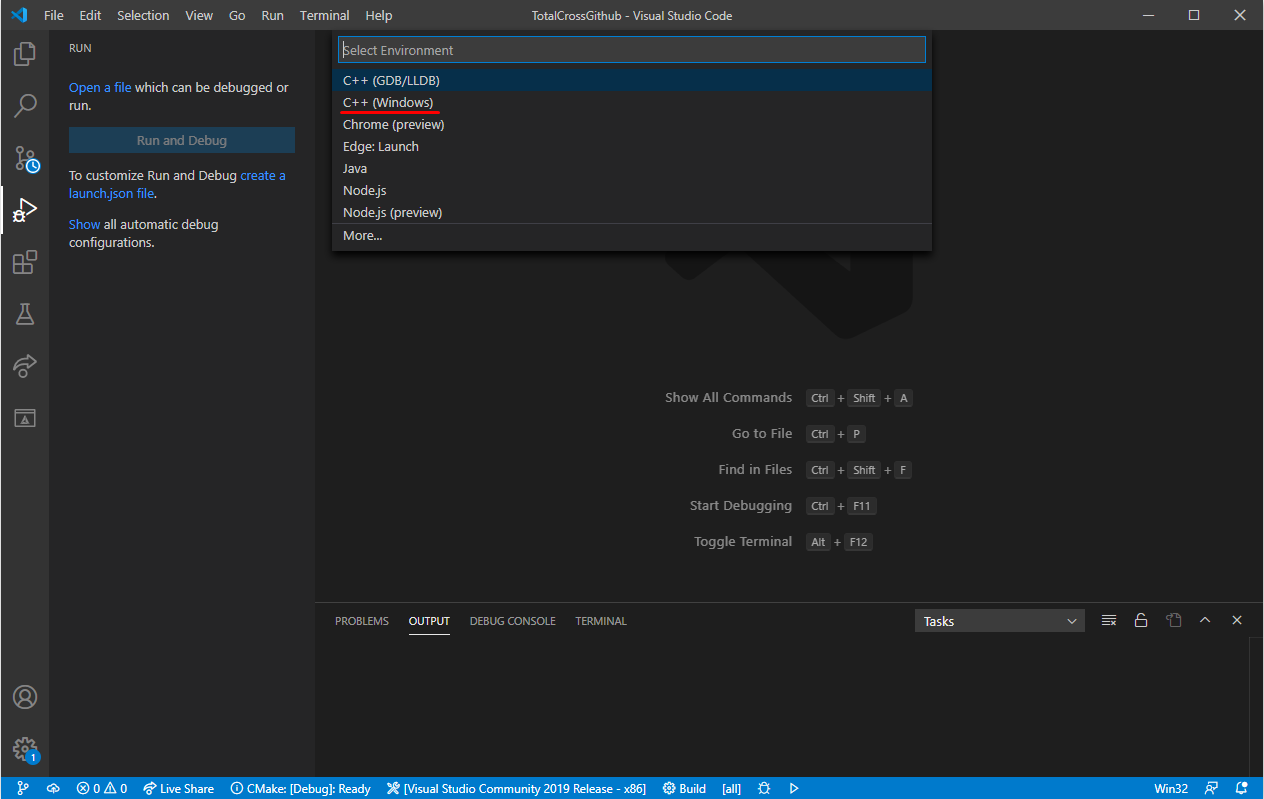Open notifications bell in status bar
The image size is (1264, 799).
pyautogui.click(x=1242, y=788)
